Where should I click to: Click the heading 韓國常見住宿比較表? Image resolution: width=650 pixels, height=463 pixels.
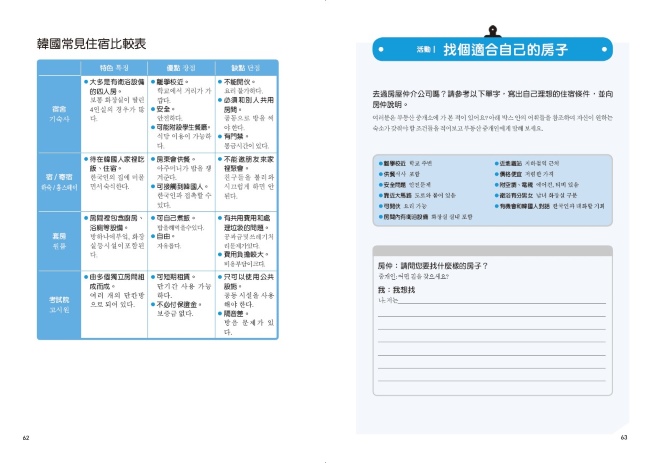(91, 44)
